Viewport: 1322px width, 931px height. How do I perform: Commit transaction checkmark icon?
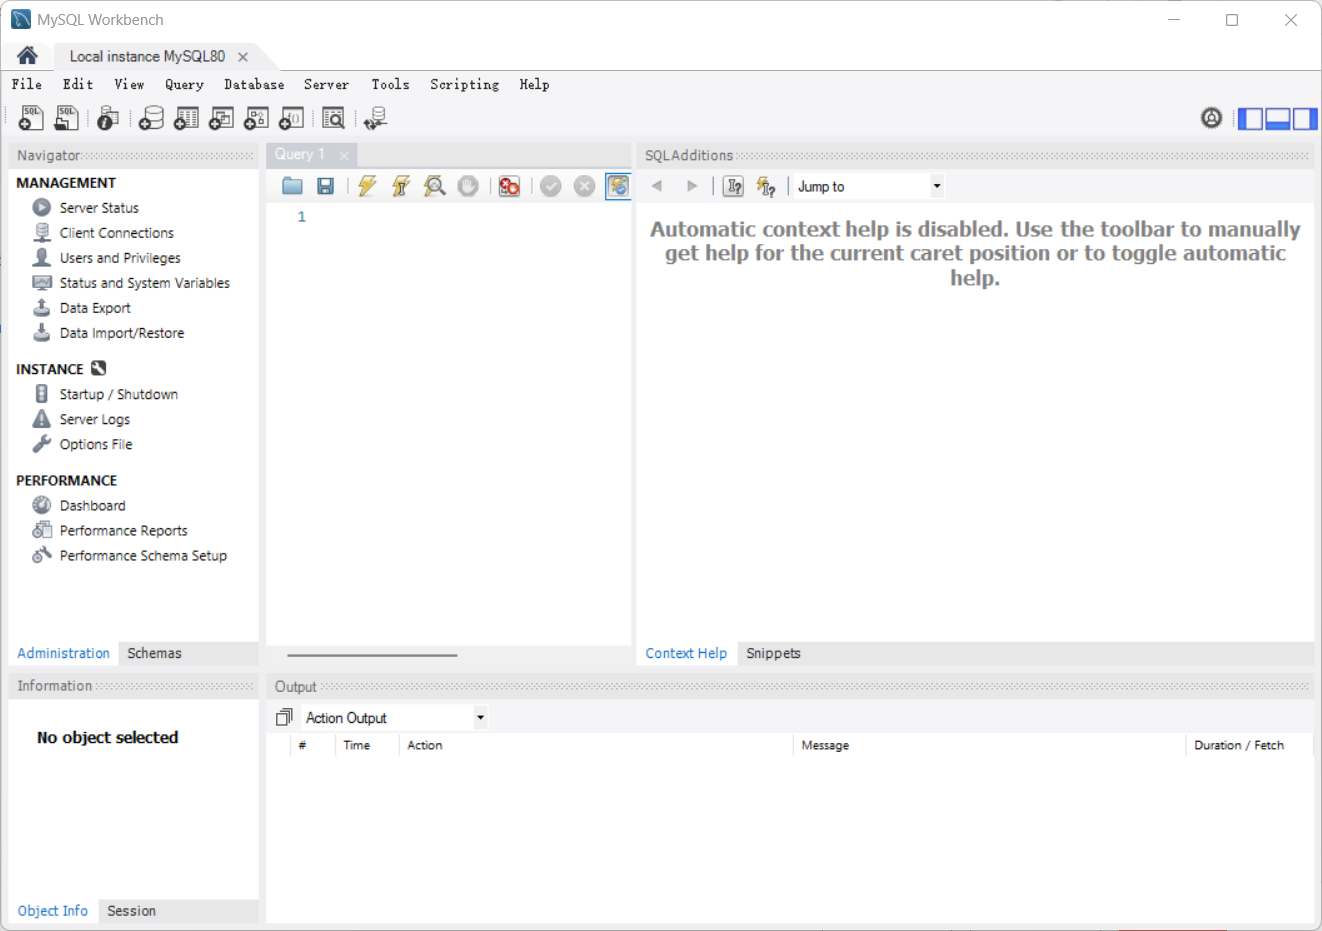click(x=551, y=186)
